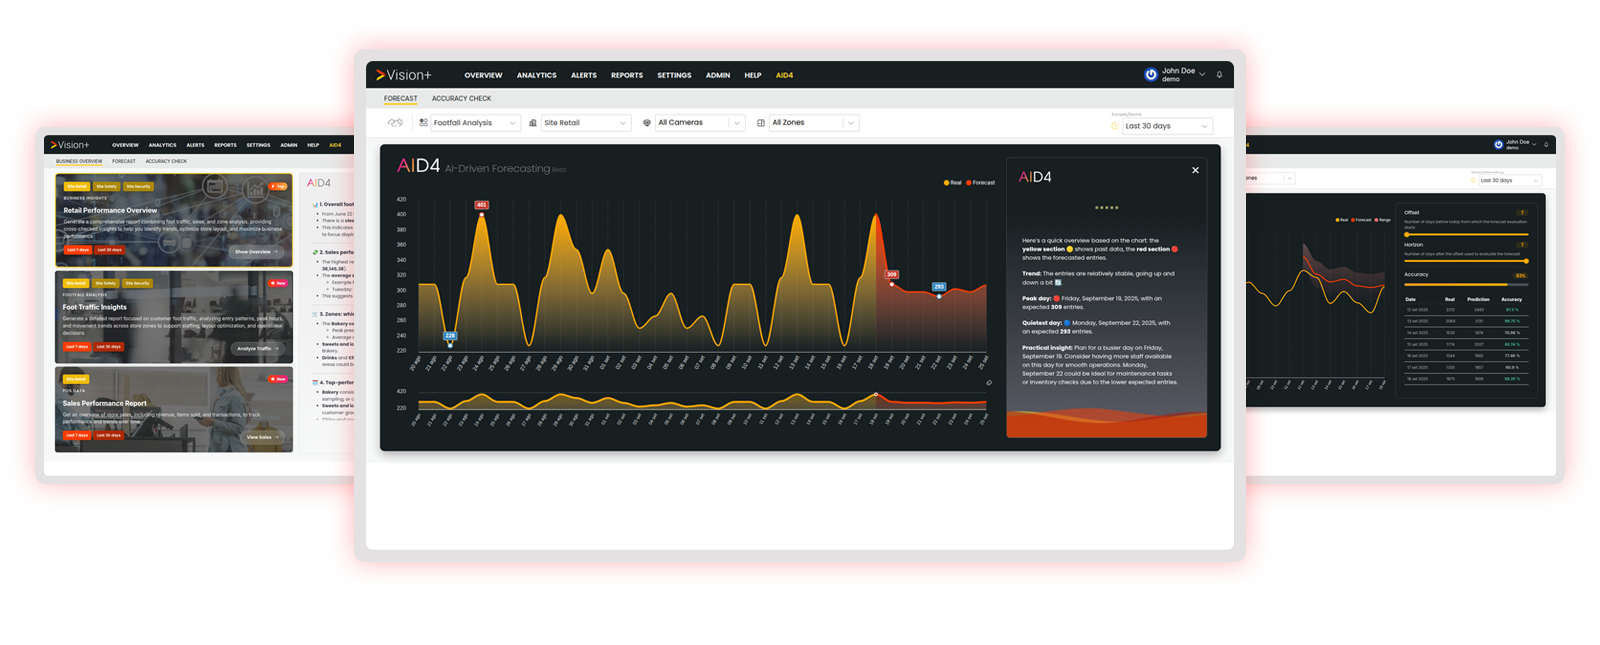Image resolution: width=1600 pixels, height=645 pixels.
Task: Toggle the Real series in chart legend
Action: [952, 183]
